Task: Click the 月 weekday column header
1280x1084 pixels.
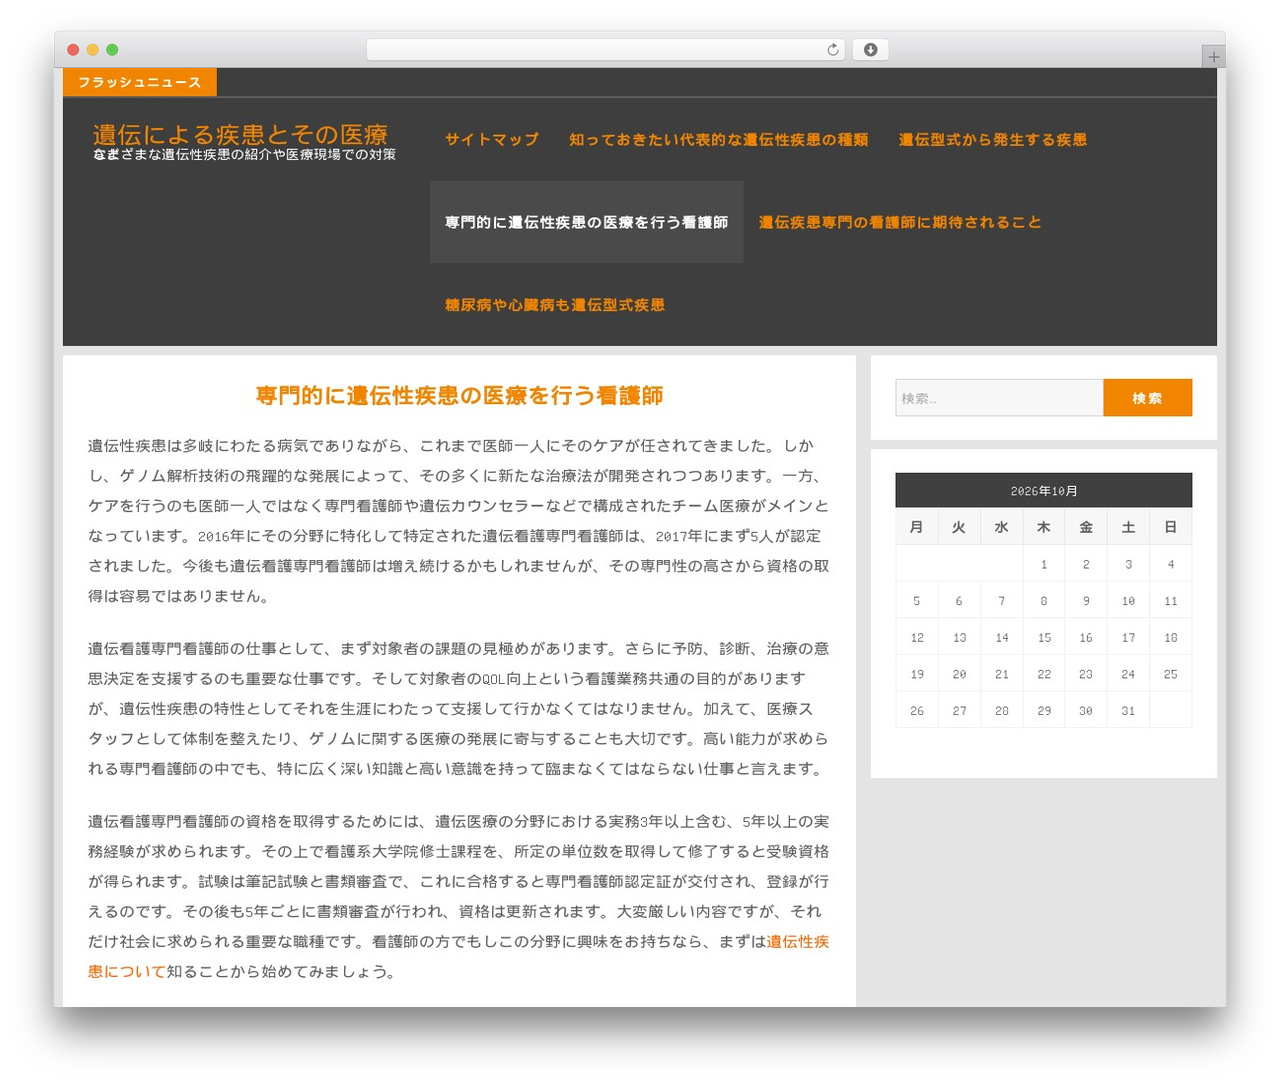Action: point(917,527)
